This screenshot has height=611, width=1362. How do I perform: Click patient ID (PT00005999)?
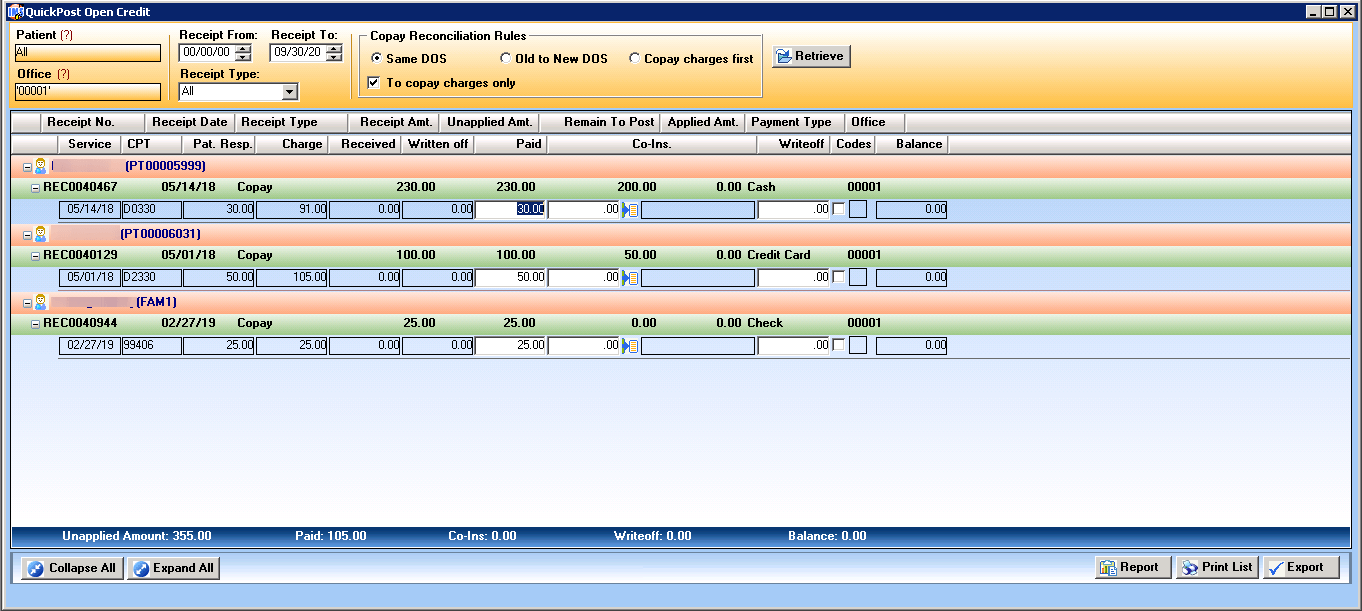pyautogui.click(x=166, y=166)
